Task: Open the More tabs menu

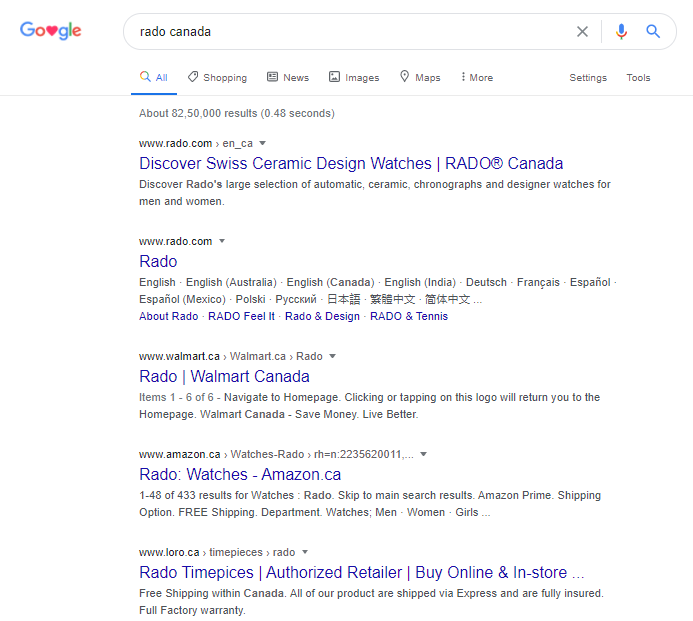Action: pos(476,77)
